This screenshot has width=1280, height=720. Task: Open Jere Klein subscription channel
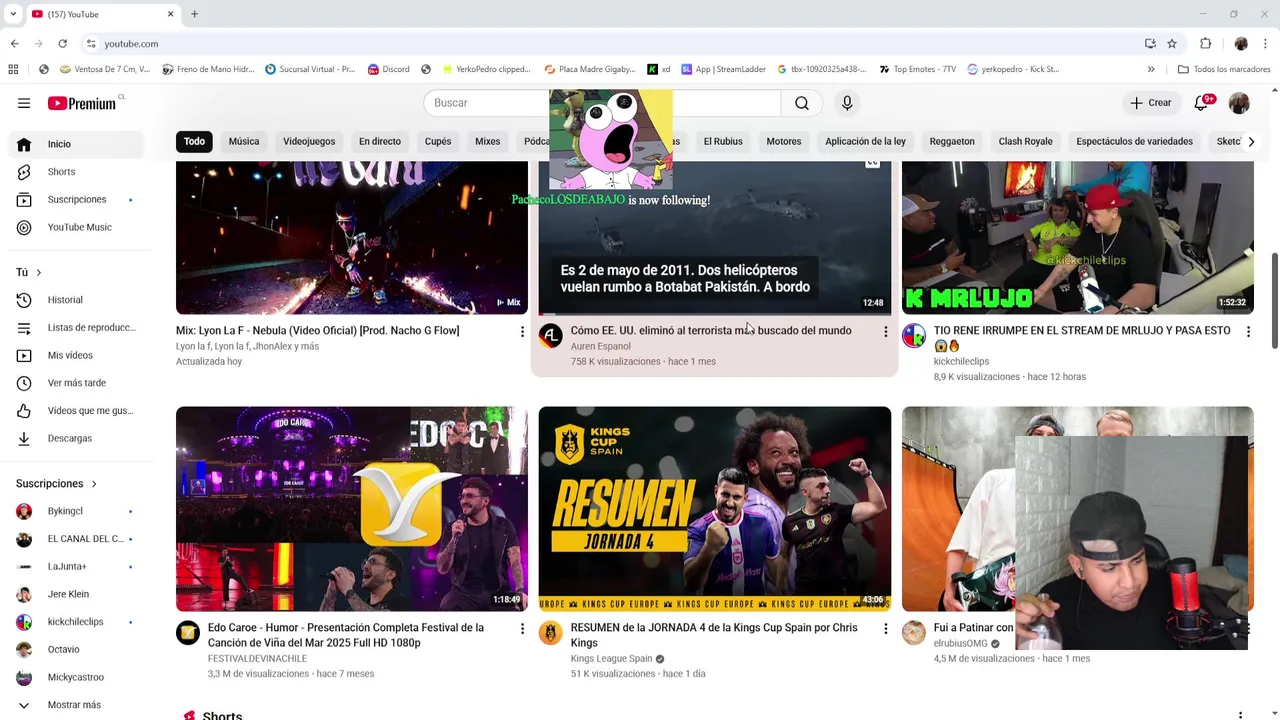pos(77,594)
